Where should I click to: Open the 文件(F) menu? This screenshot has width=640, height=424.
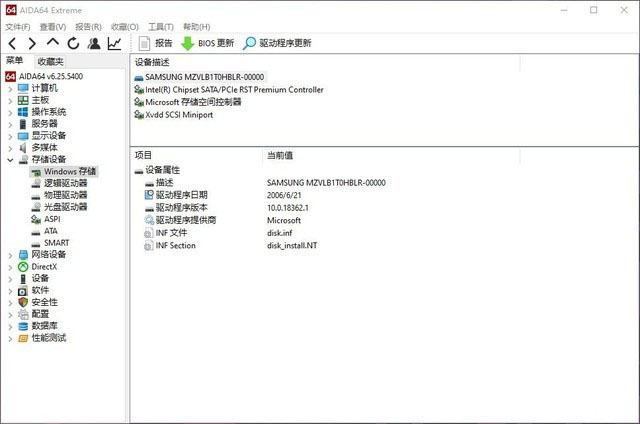18,27
